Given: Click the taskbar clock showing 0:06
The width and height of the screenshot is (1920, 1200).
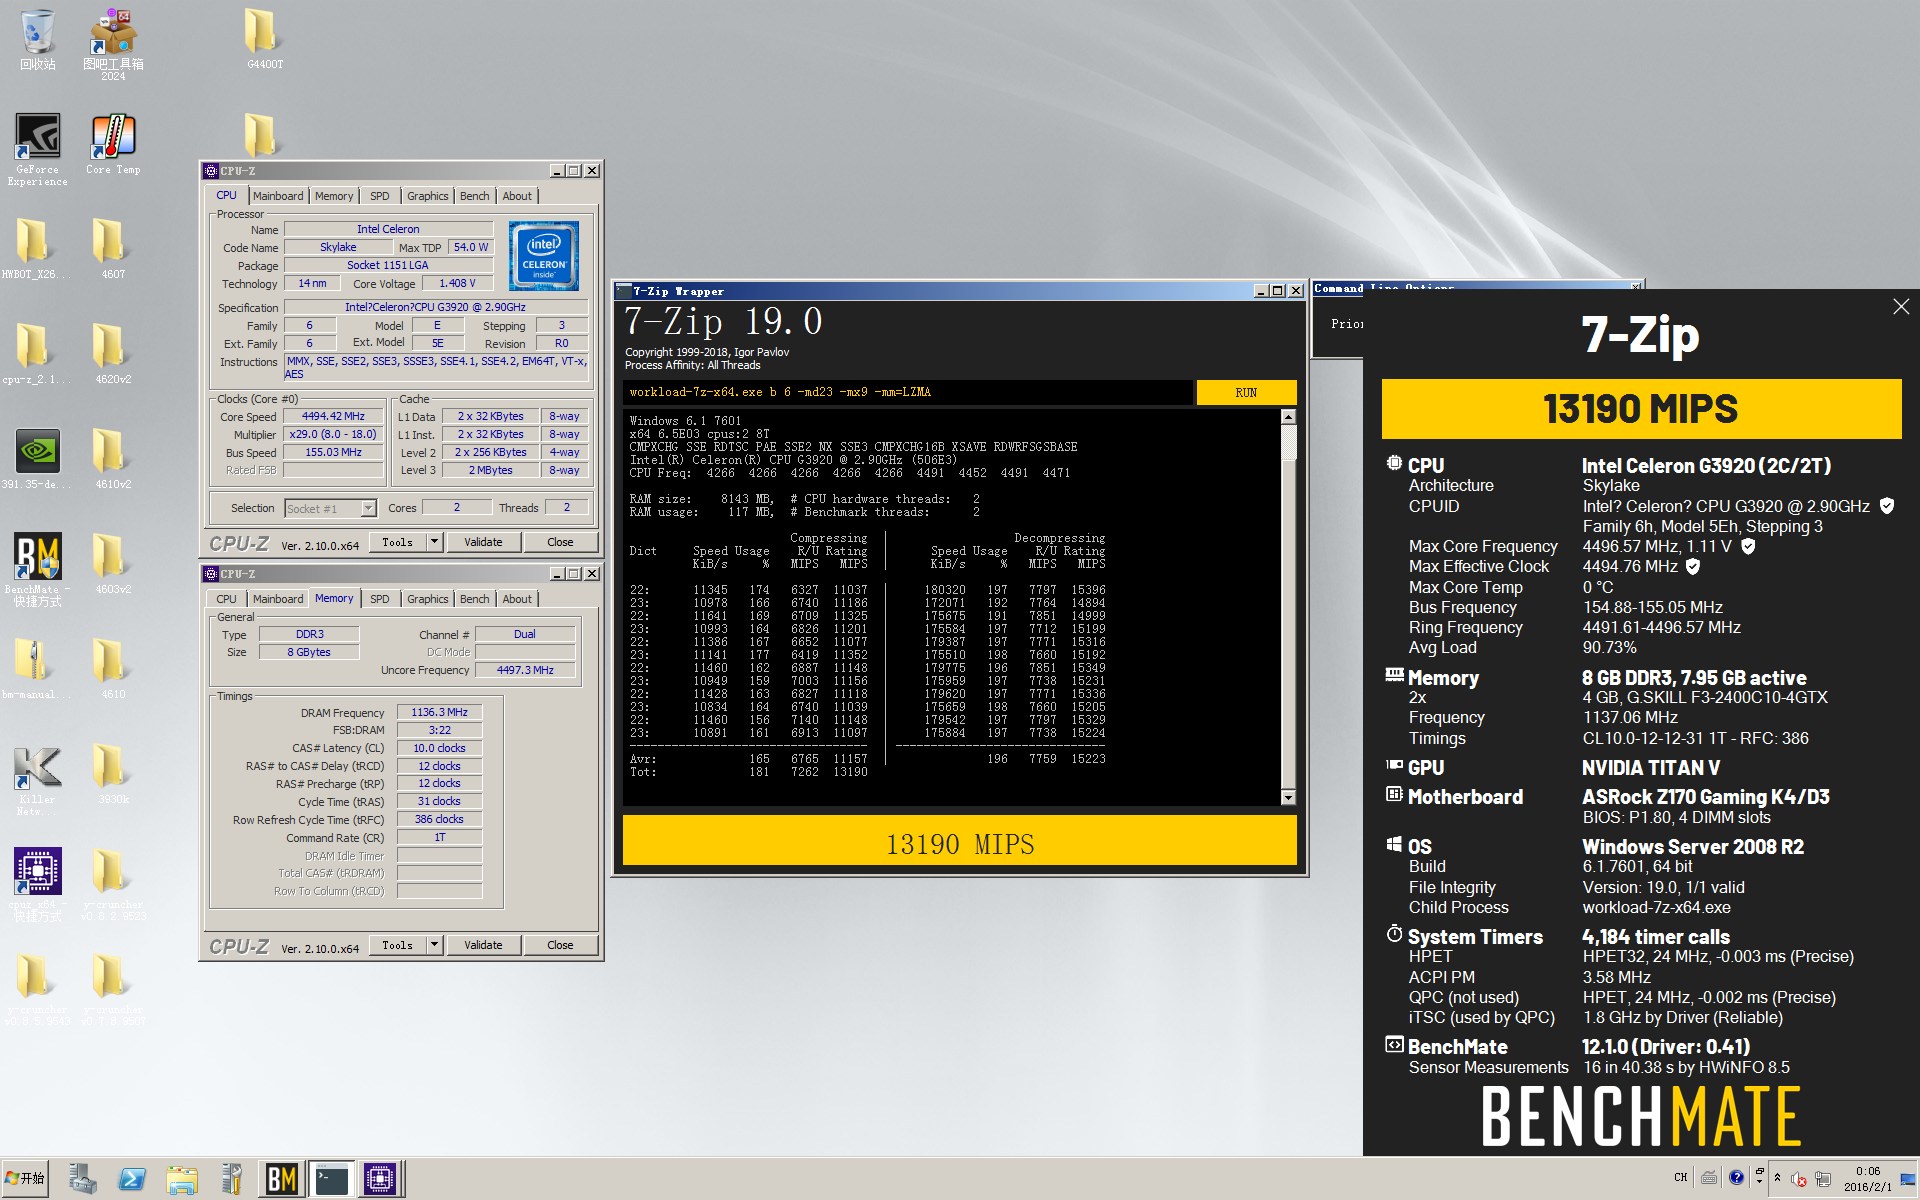Looking at the screenshot, I should 1867,1178.
